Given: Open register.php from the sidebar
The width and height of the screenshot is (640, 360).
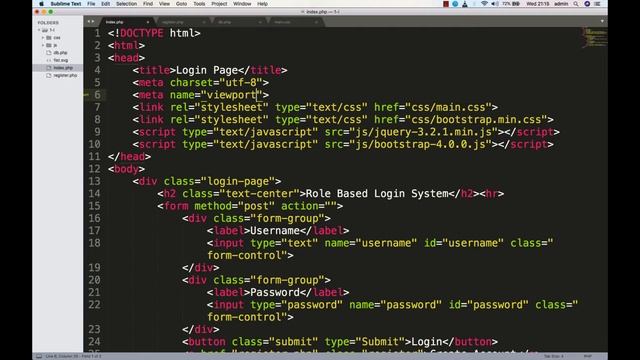Looking at the screenshot, I should 65,76.
